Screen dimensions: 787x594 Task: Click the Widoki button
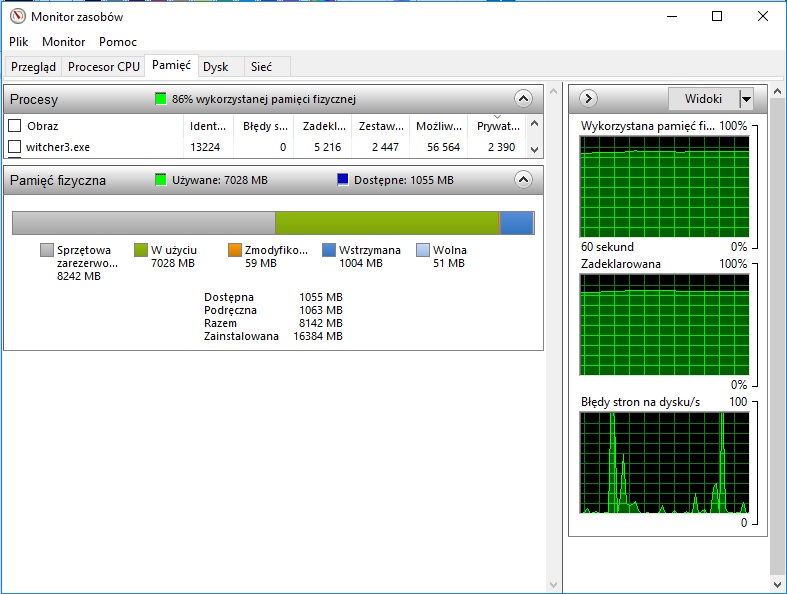pyautogui.click(x=703, y=98)
